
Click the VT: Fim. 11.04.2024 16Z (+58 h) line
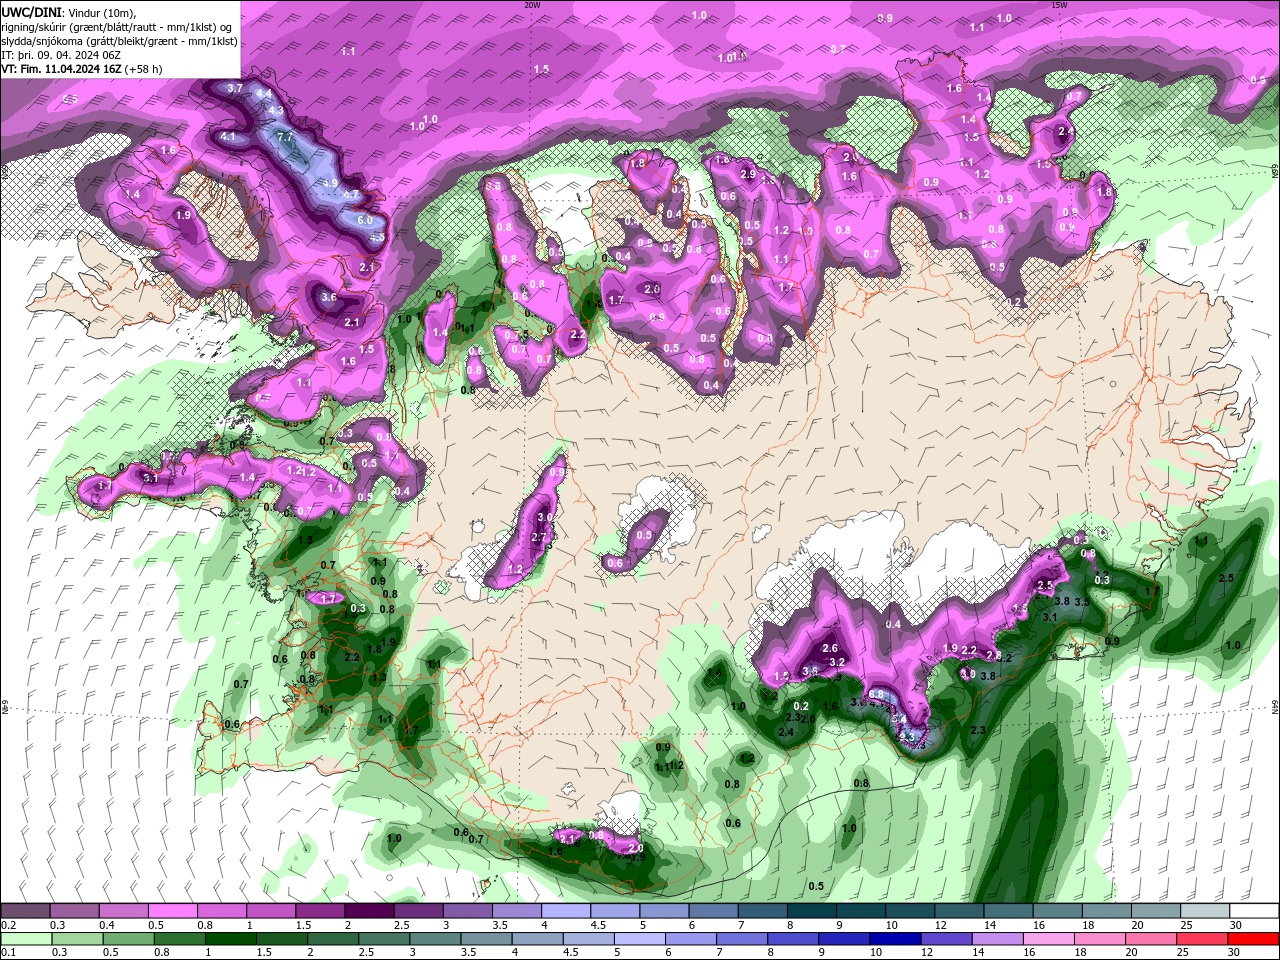(x=82, y=69)
